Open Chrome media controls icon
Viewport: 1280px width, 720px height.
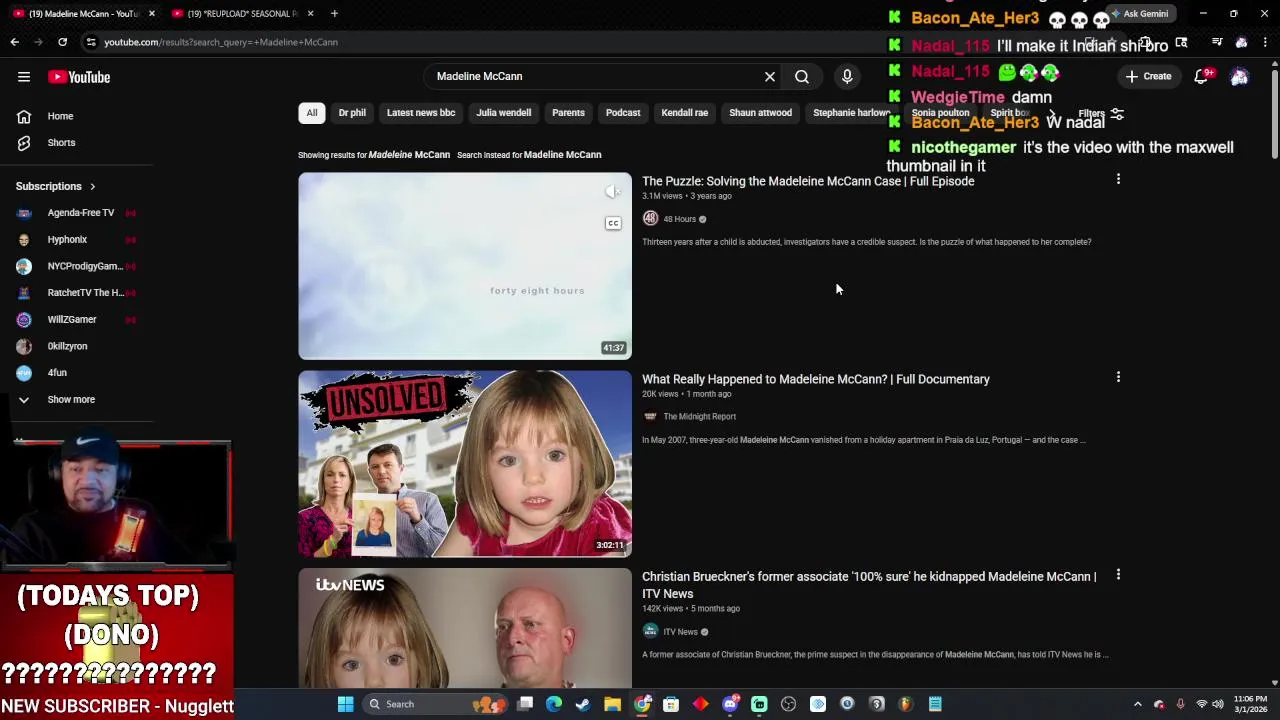[1217, 42]
